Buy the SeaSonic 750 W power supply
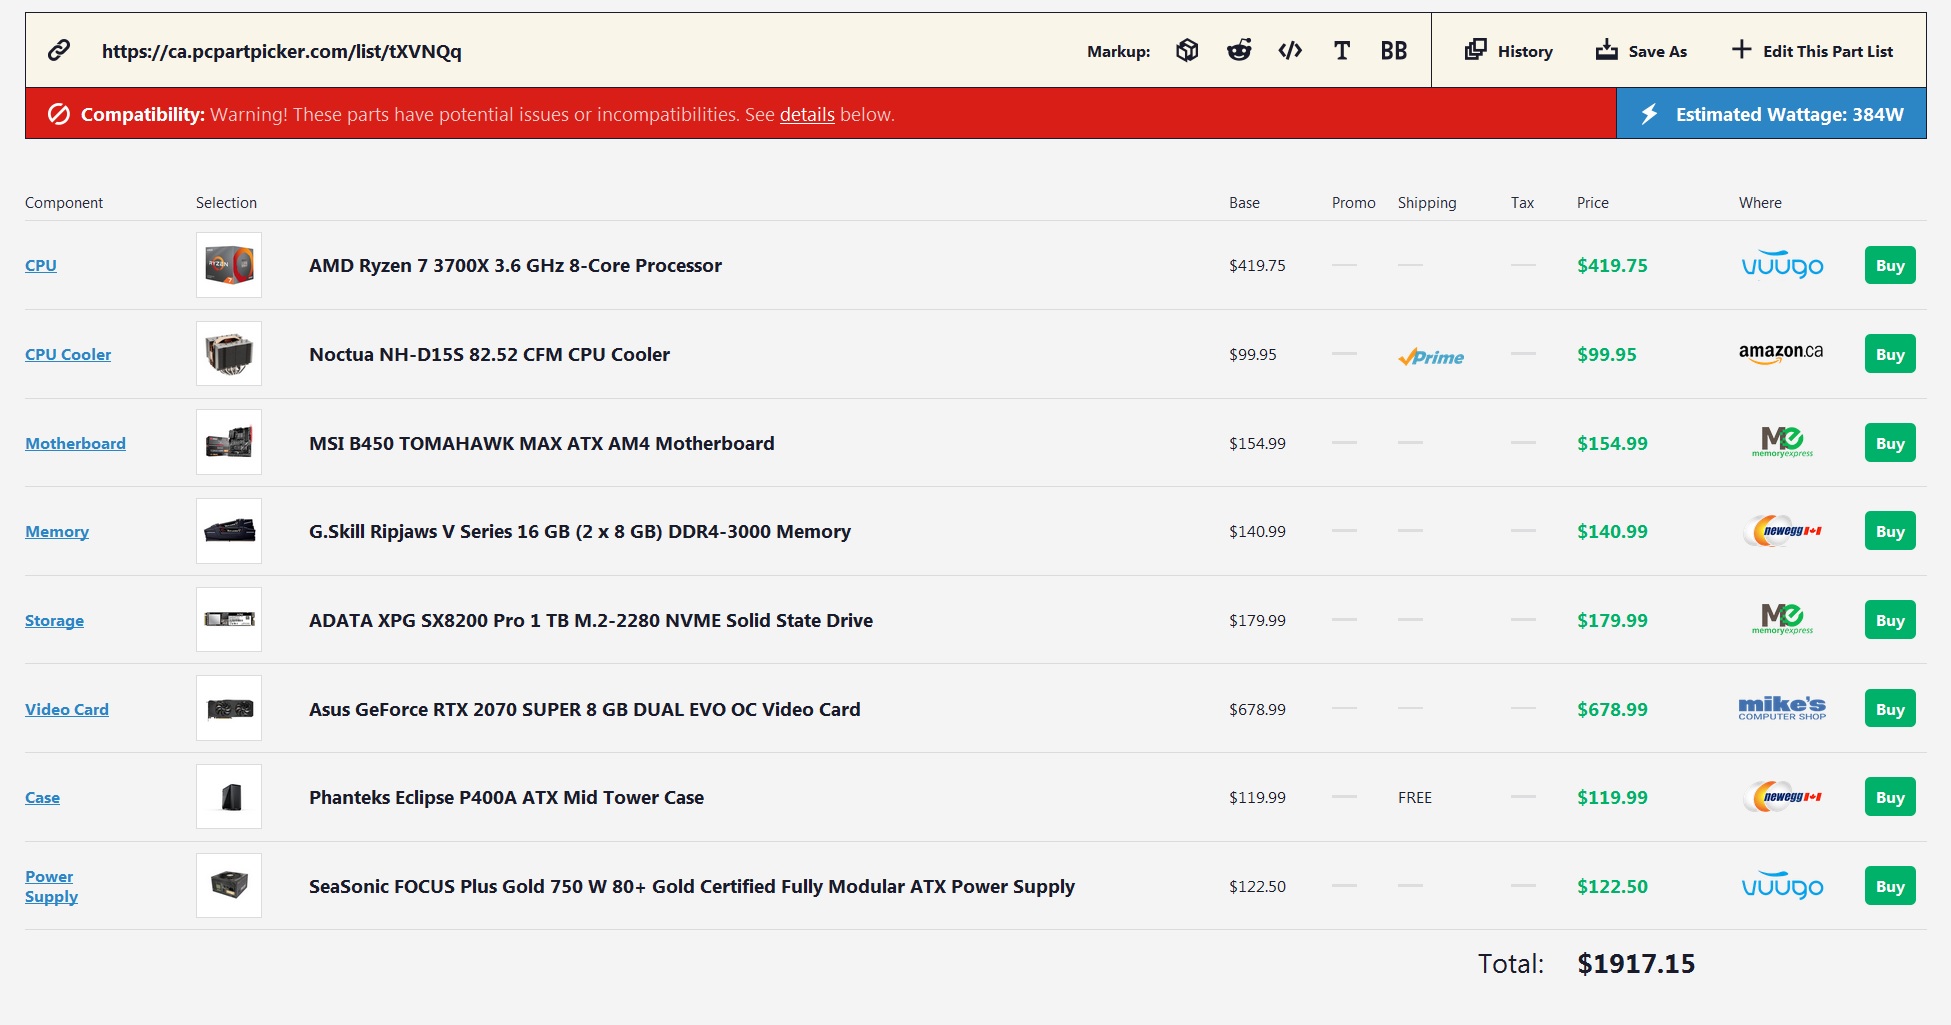This screenshot has height=1025, width=1951. (1890, 886)
